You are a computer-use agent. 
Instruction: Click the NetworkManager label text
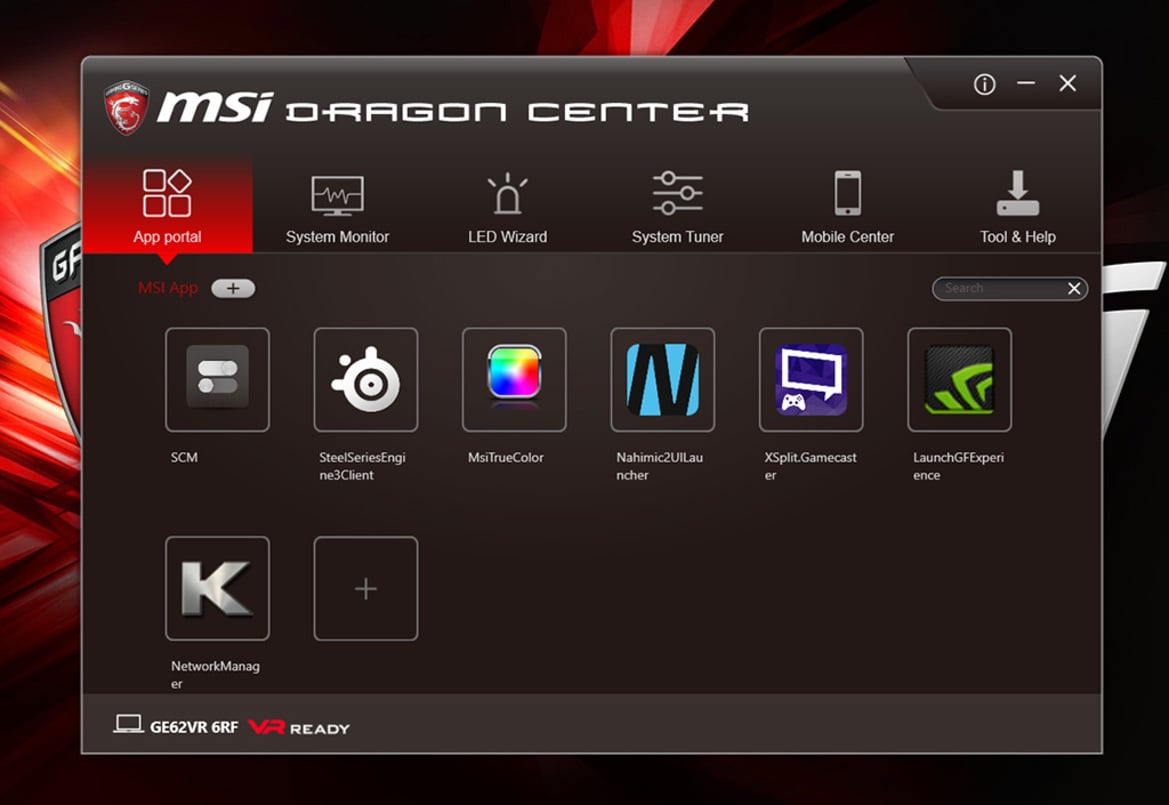[x=215, y=675]
